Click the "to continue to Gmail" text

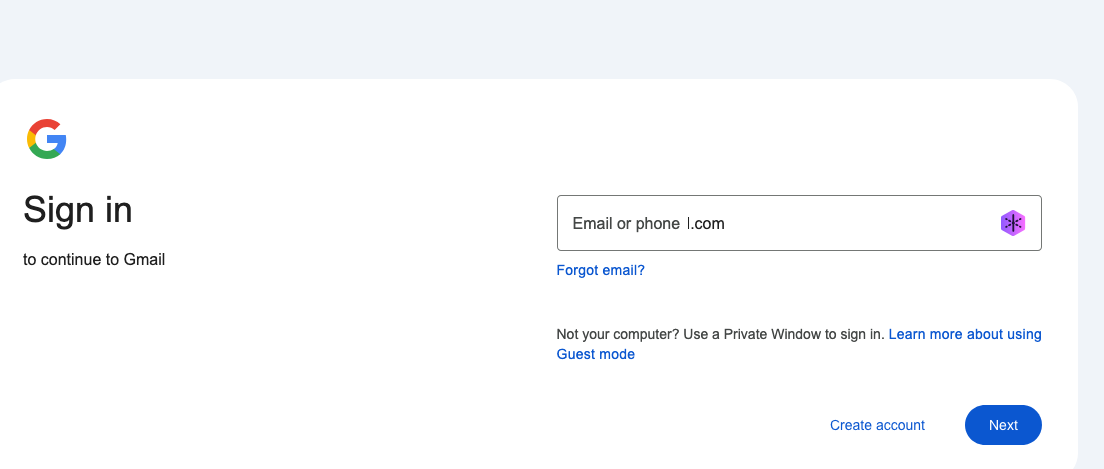pos(94,260)
